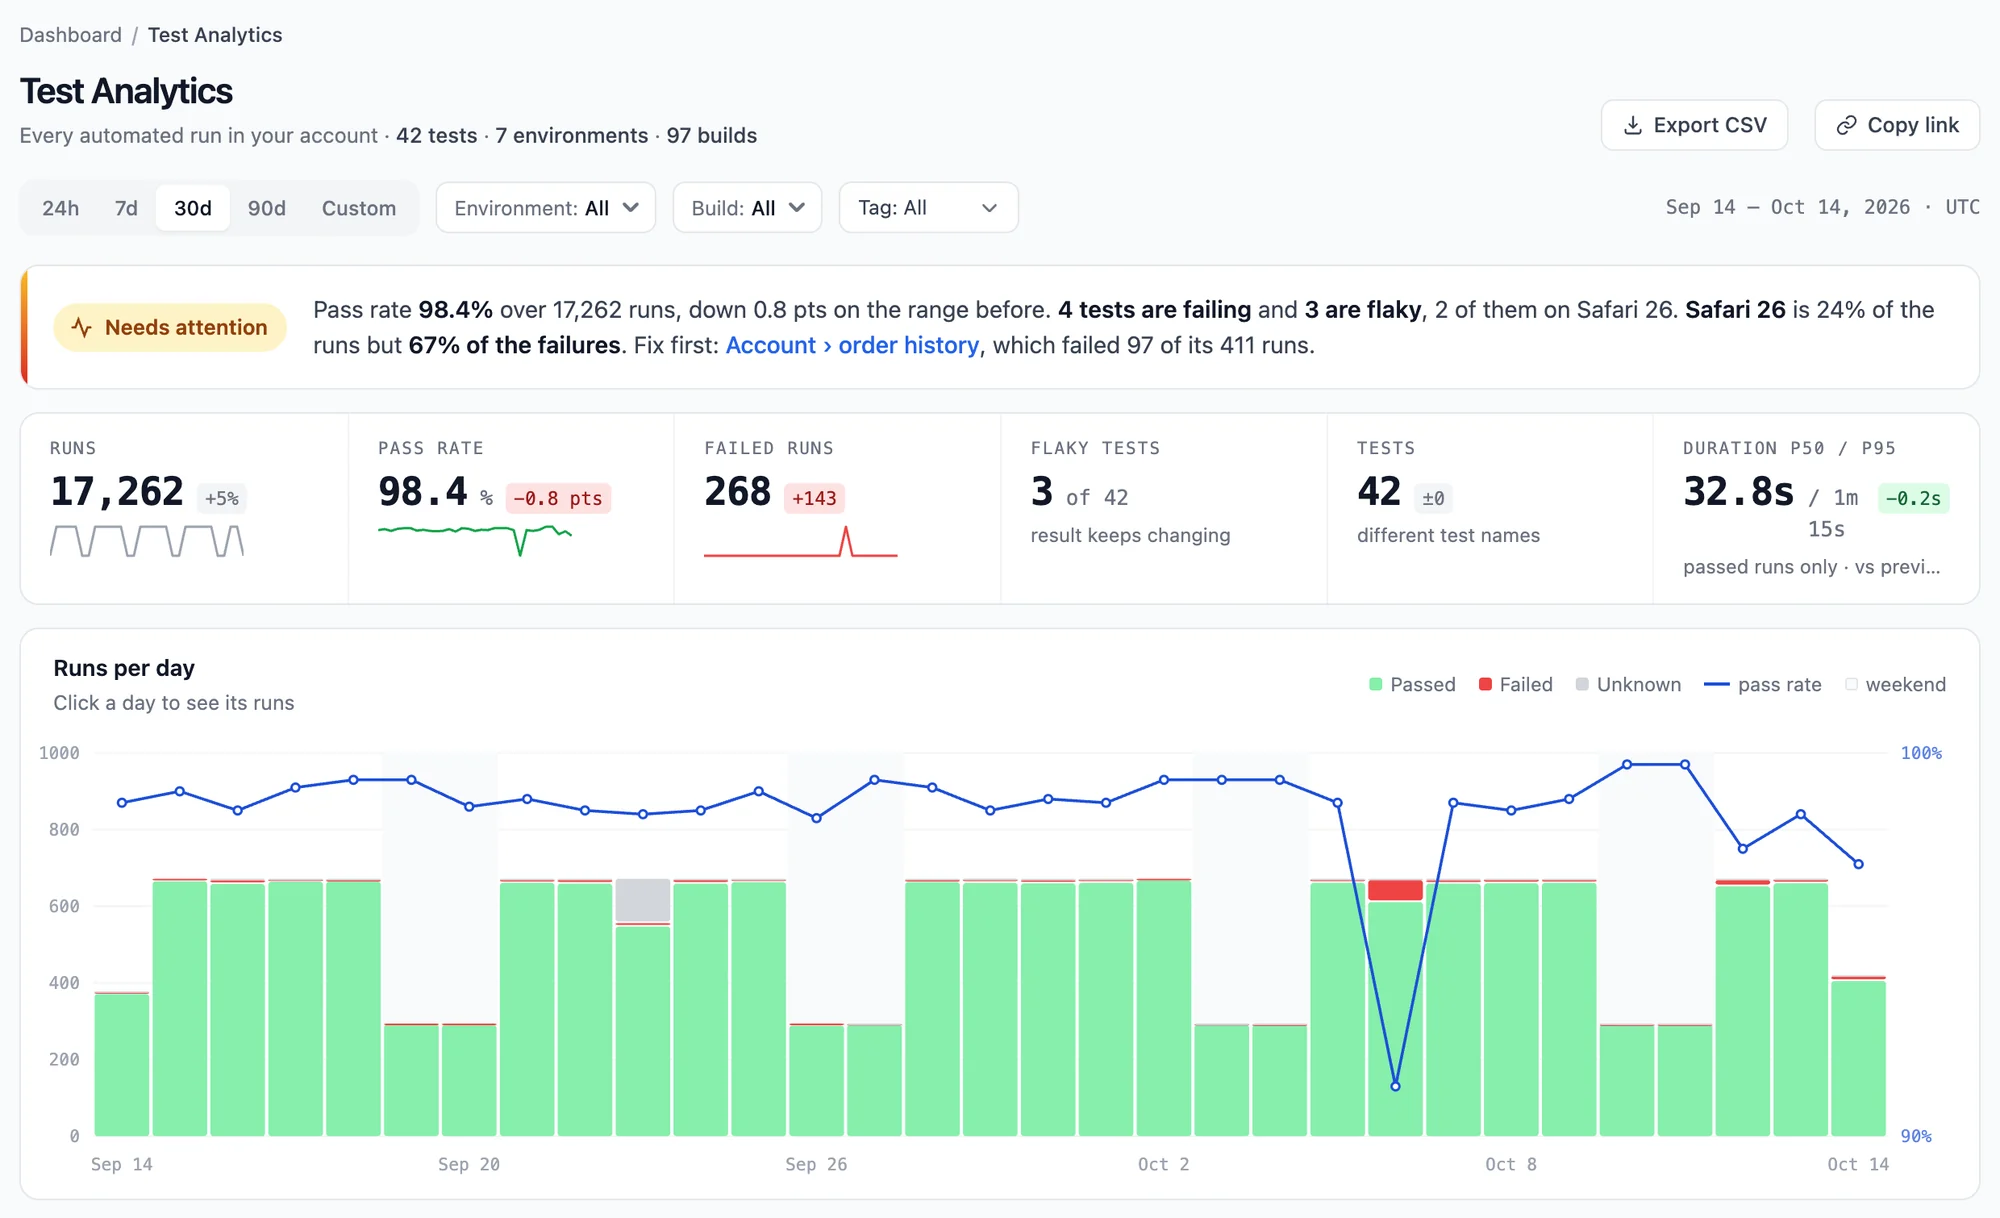The height and width of the screenshot is (1218, 2000).
Task: Click the Oct 2 axis label
Action: click(1164, 1164)
